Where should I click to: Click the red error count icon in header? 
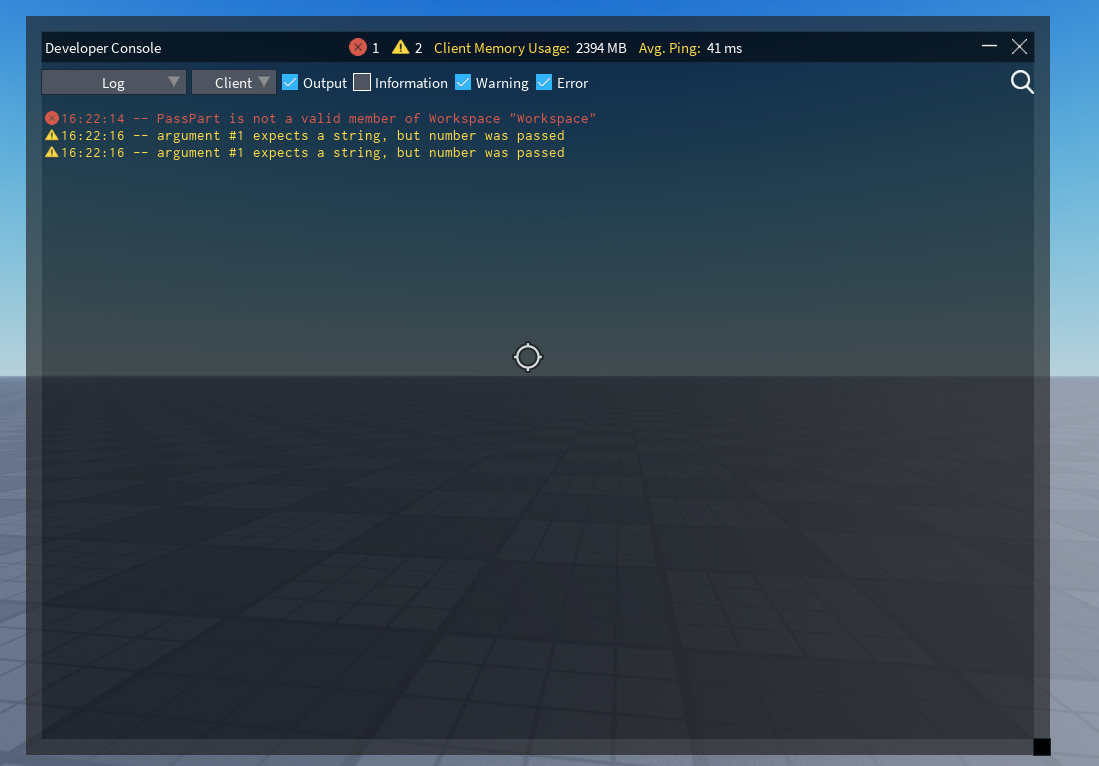(358, 47)
